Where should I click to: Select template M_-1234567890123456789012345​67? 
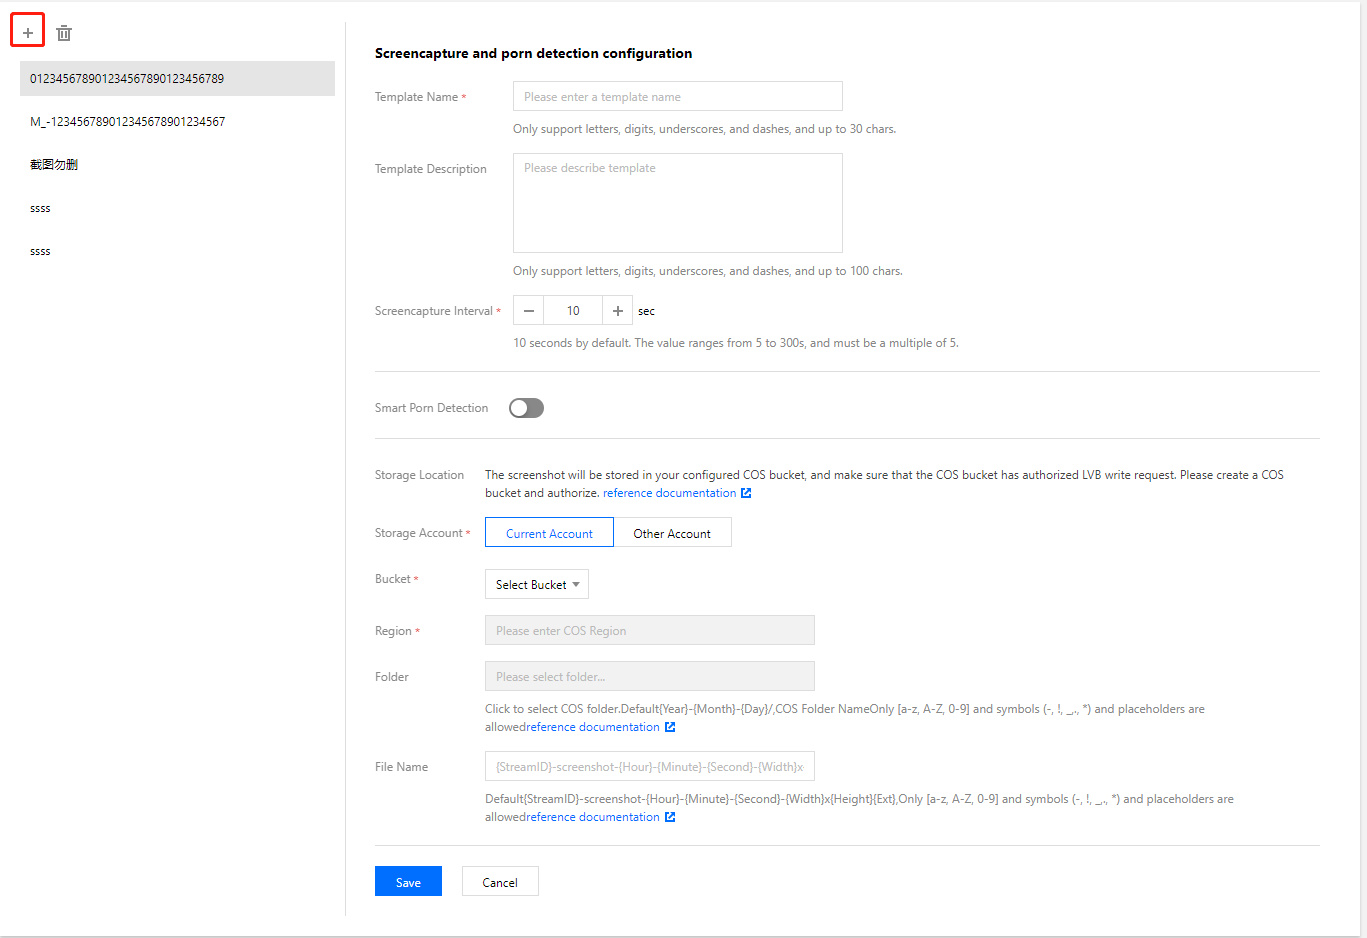pyautogui.click(x=177, y=121)
